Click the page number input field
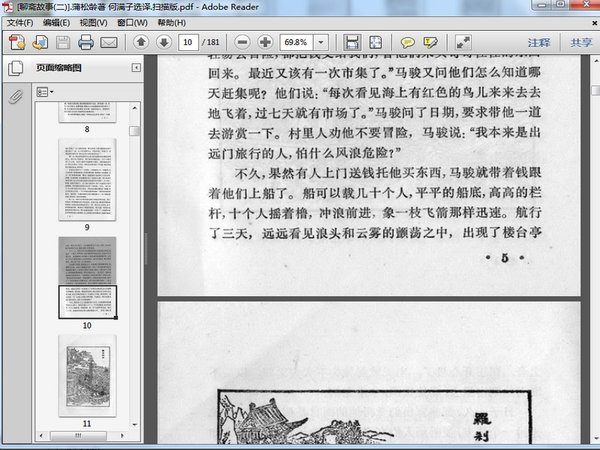 tap(187, 42)
